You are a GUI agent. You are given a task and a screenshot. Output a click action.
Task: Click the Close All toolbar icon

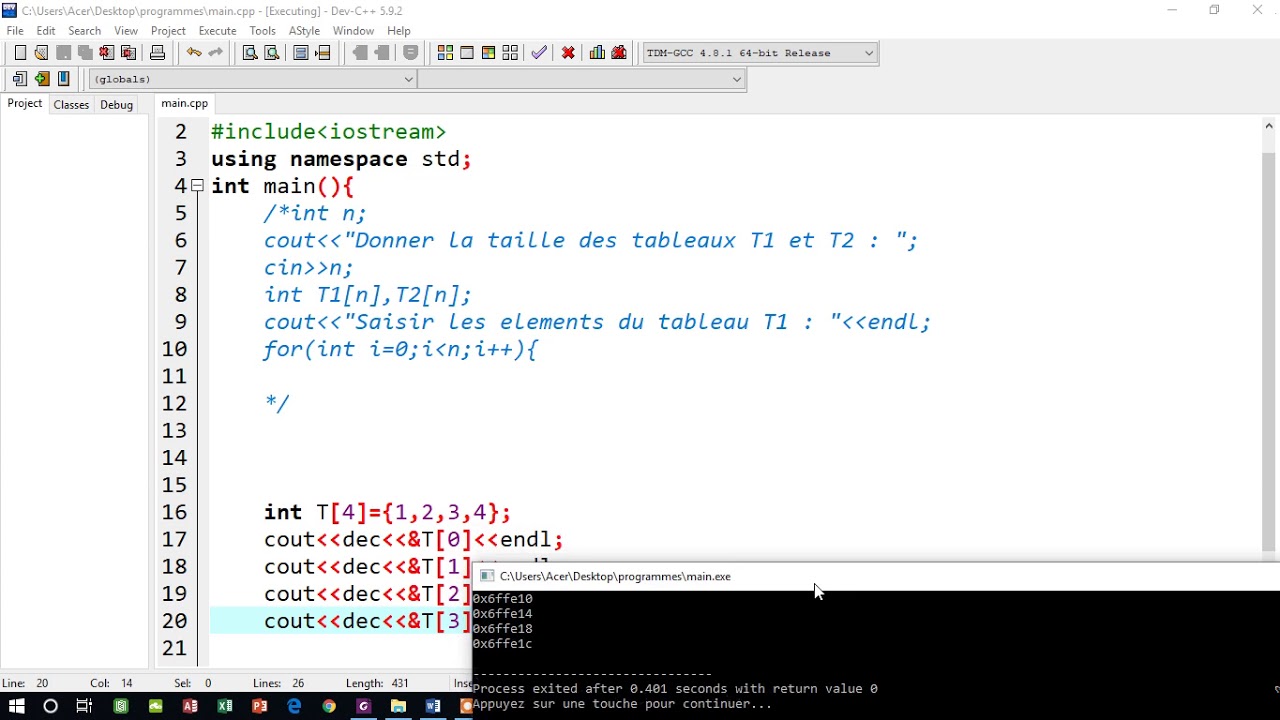click(x=128, y=53)
